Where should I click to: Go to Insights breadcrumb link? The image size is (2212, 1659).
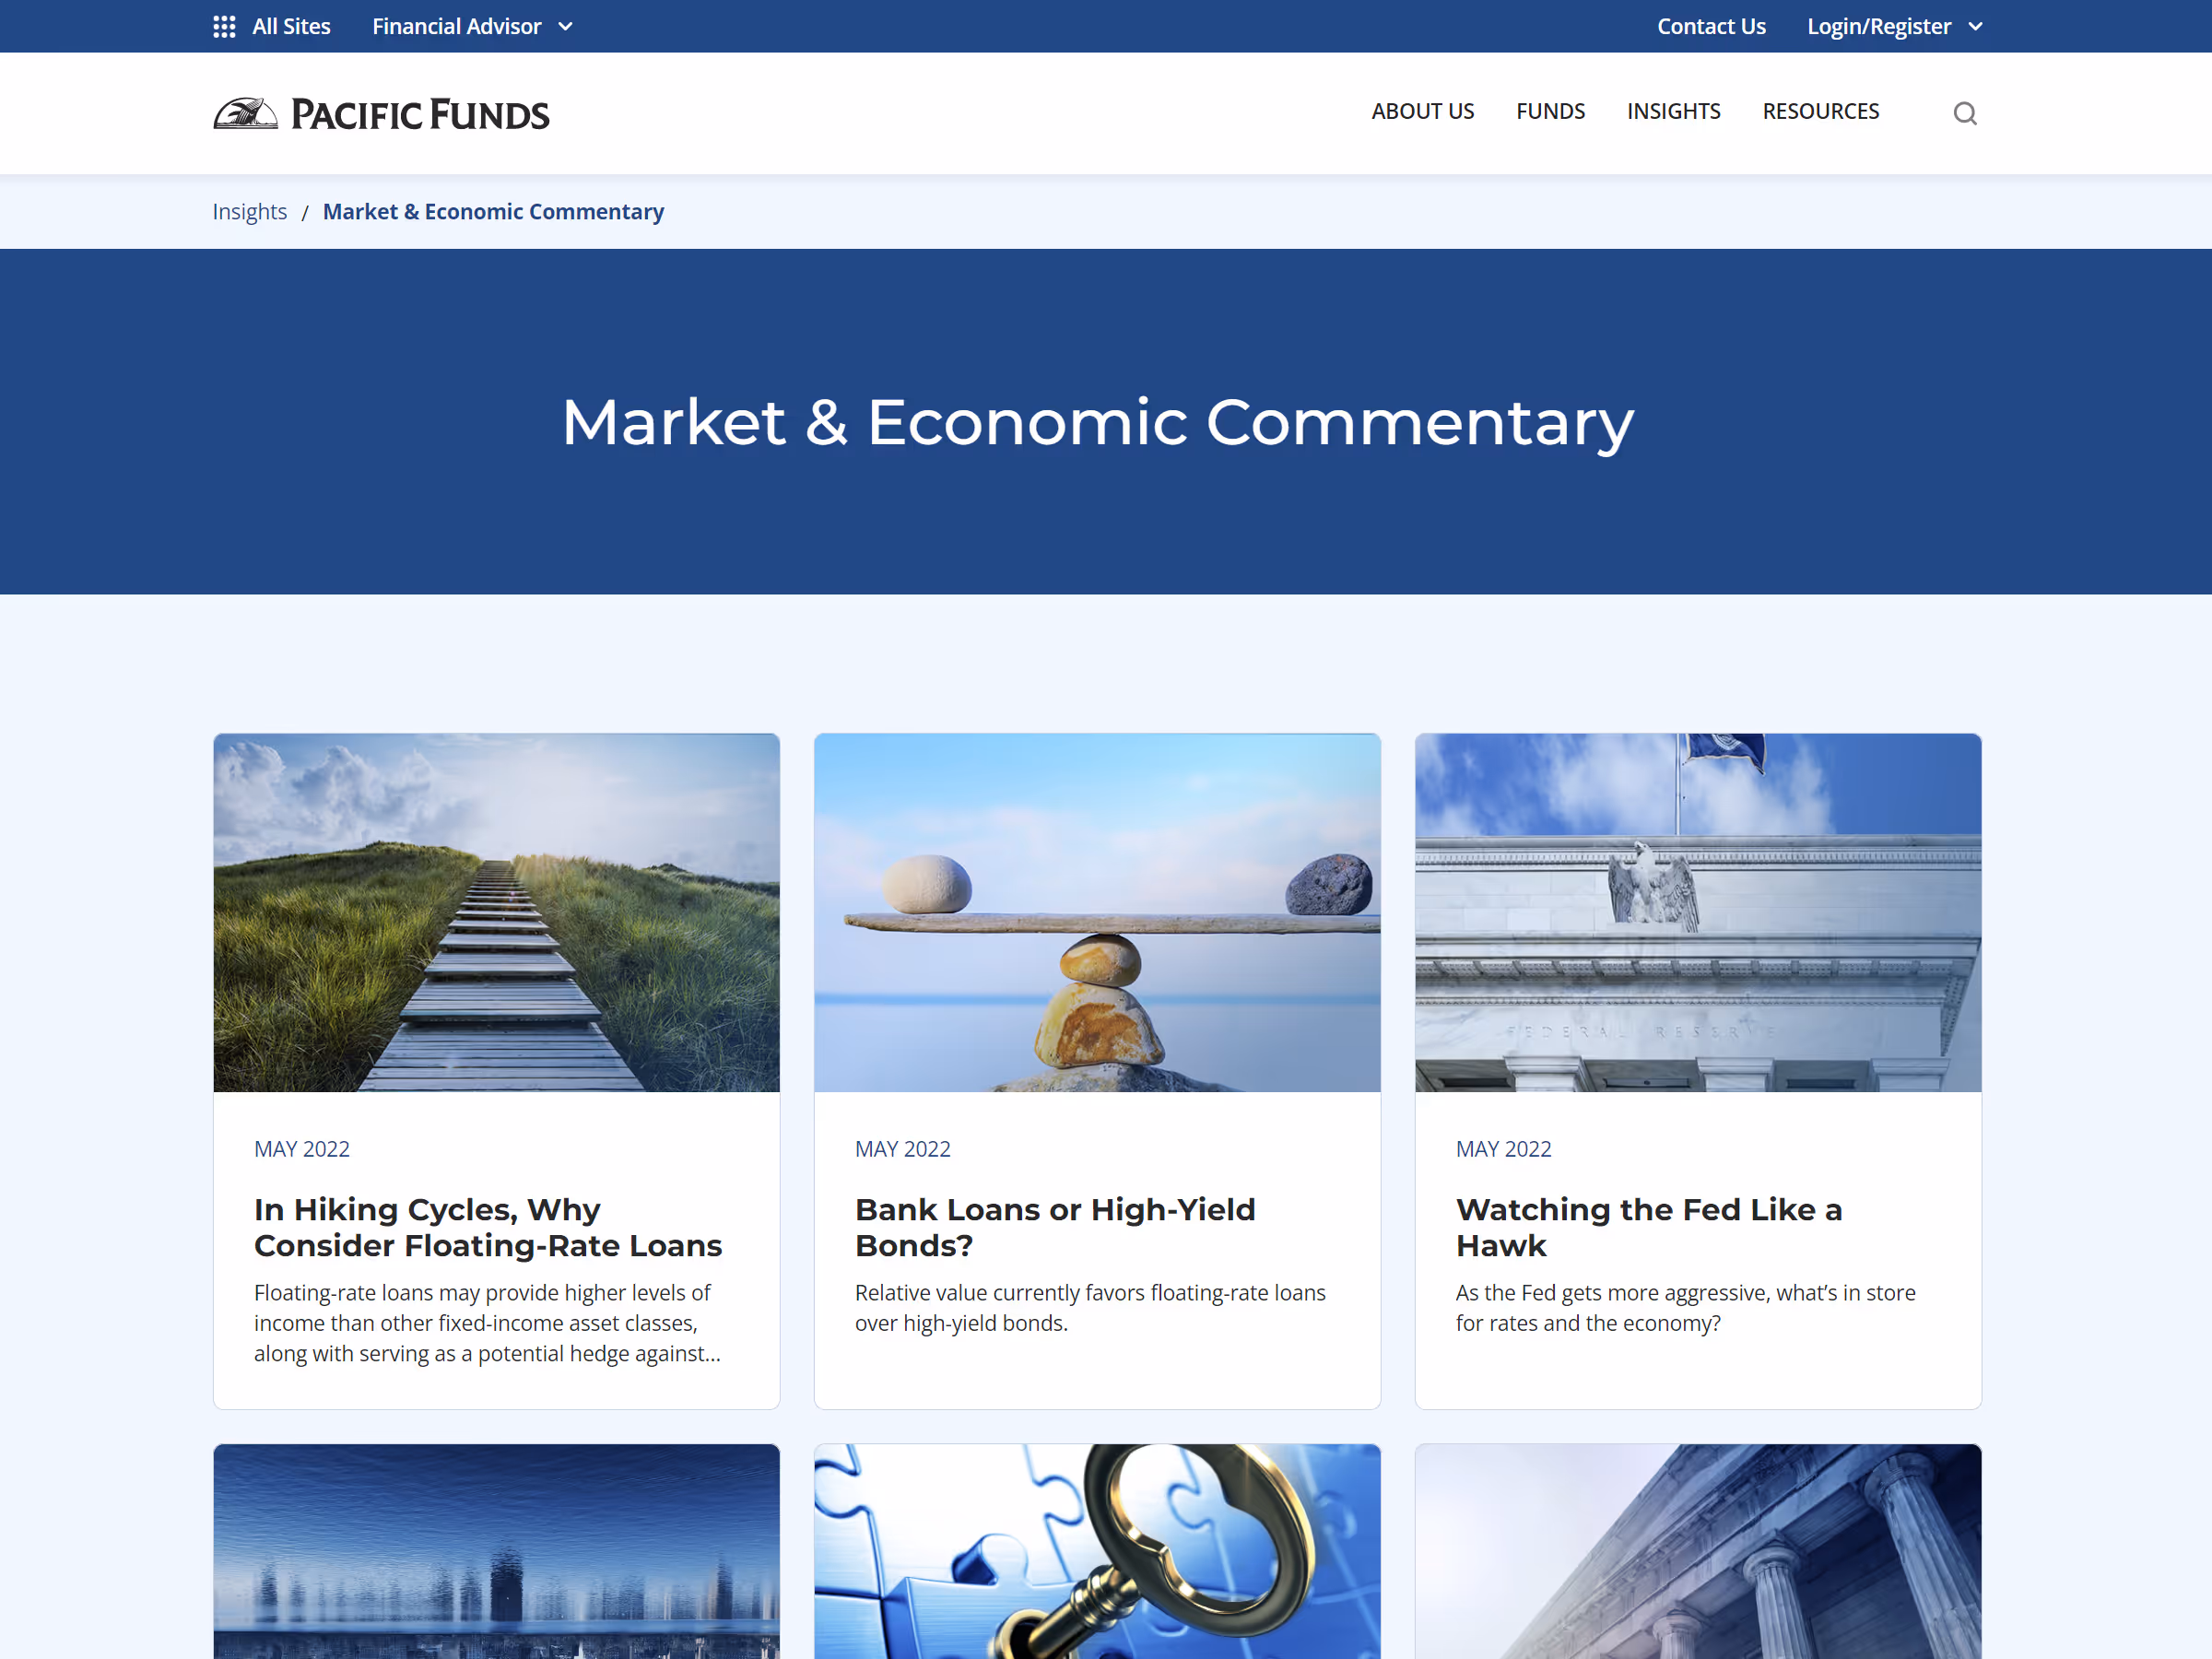pyautogui.click(x=249, y=212)
